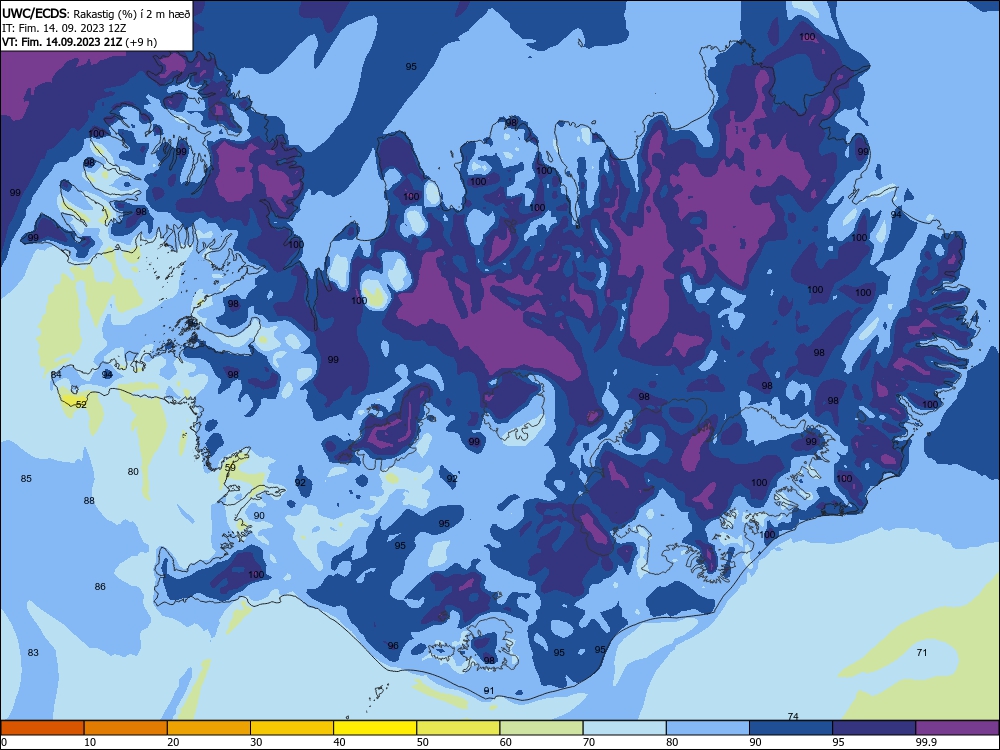The width and height of the screenshot is (1000, 750).
Task: Click the humidity value '96' on the map
Action: (393, 645)
